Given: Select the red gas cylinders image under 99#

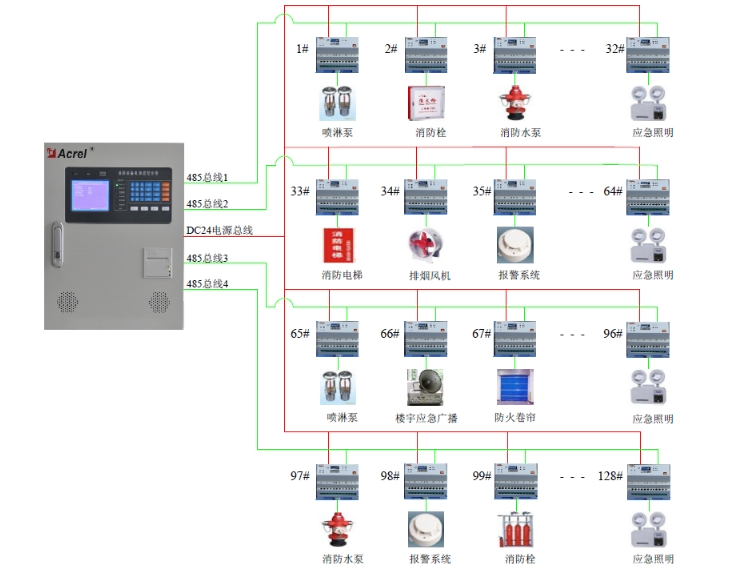Looking at the screenshot, I should click(x=515, y=529).
